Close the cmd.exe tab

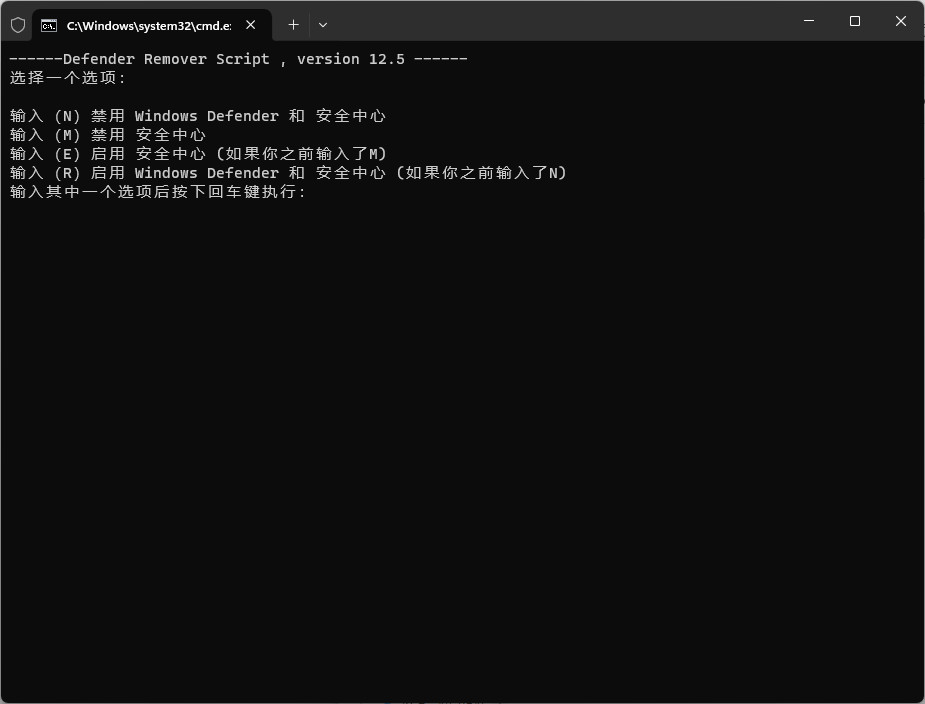click(x=251, y=25)
